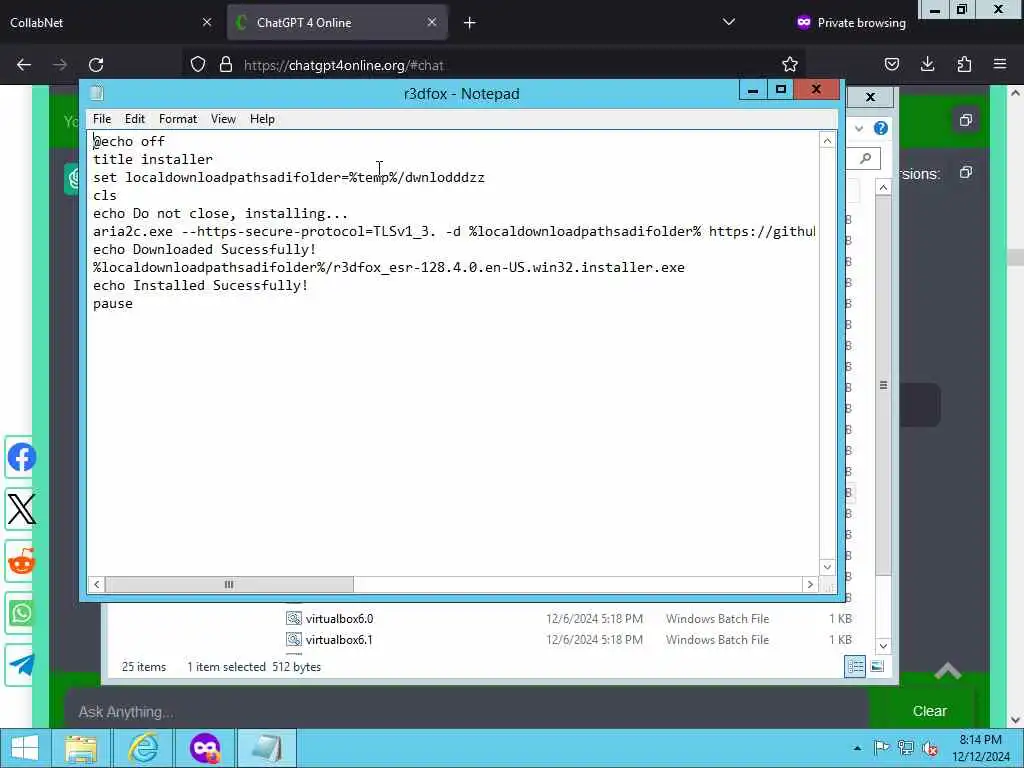1024x768 pixels.
Task: Expand the Explorer ribbon chevron
Action: [859, 129]
